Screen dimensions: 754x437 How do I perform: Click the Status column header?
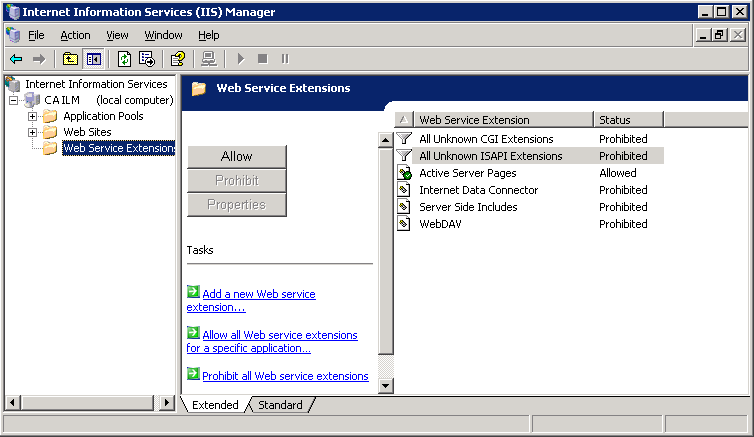pos(628,120)
